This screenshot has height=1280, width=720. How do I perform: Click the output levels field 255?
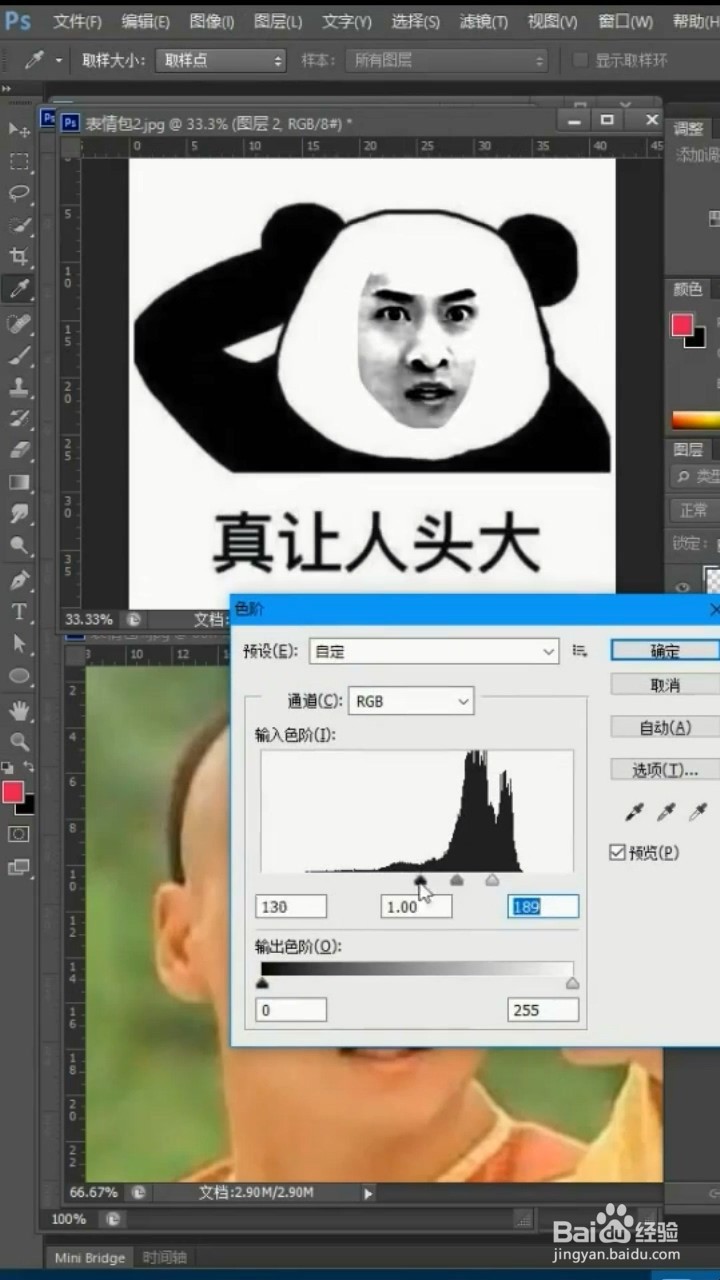[x=543, y=1010]
